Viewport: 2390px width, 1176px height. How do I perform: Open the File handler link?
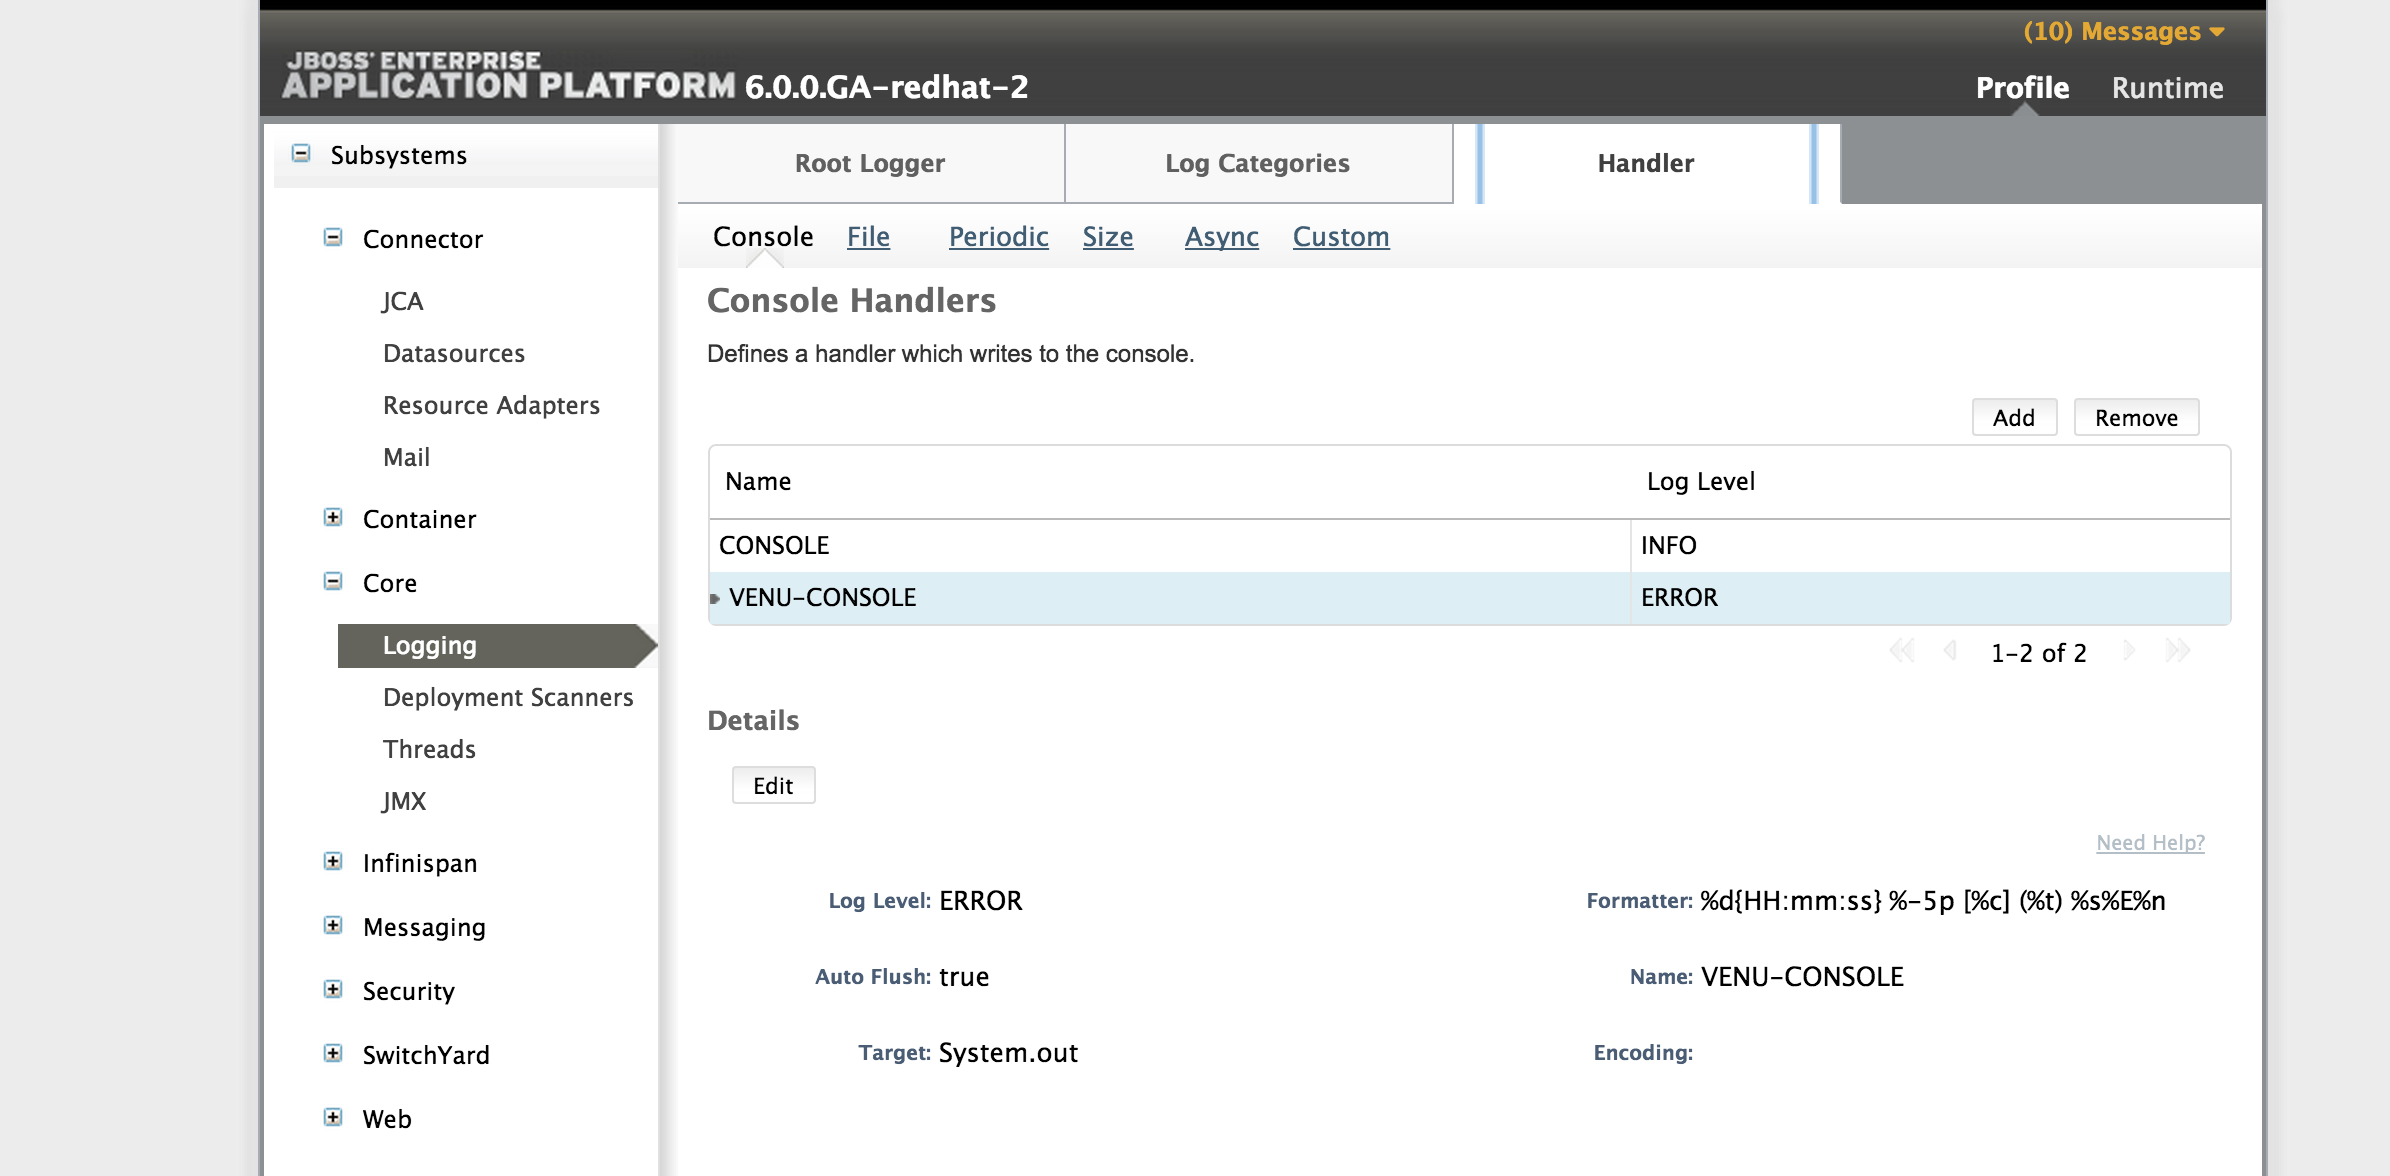click(868, 237)
